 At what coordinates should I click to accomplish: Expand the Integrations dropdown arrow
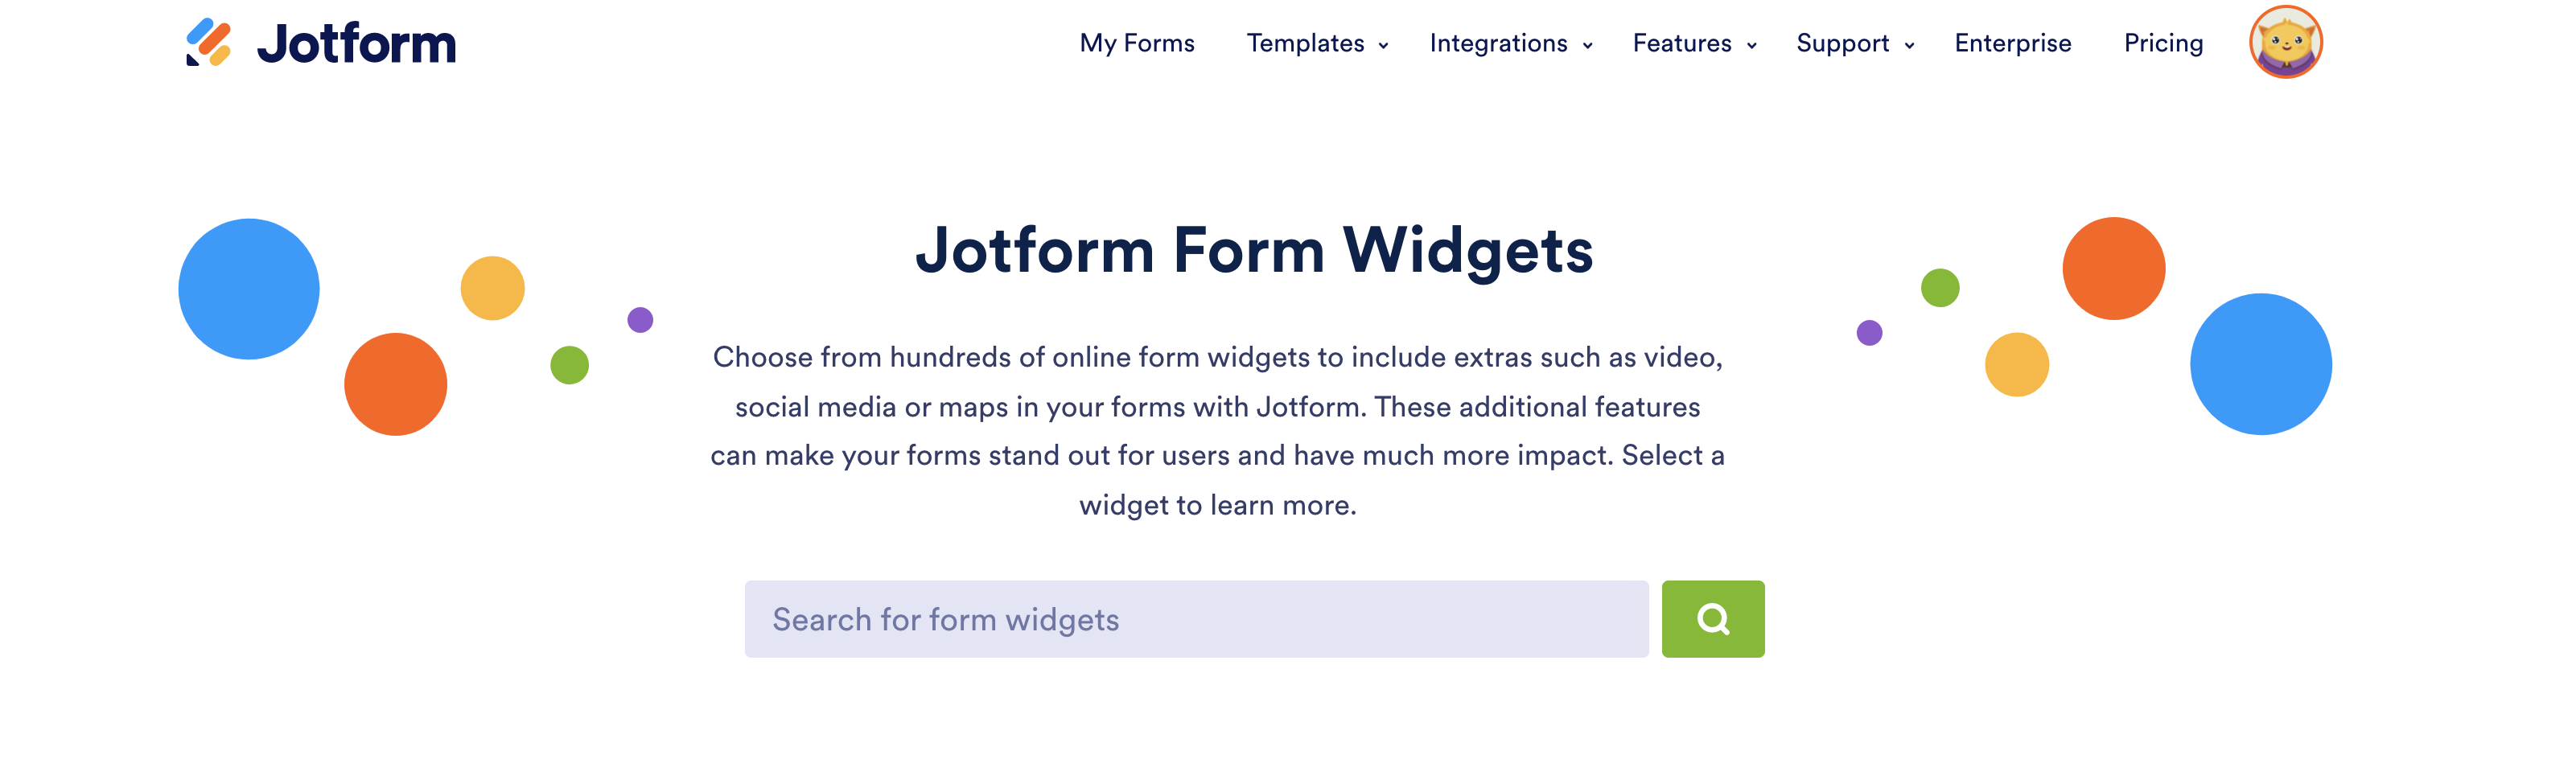coord(1587,46)
